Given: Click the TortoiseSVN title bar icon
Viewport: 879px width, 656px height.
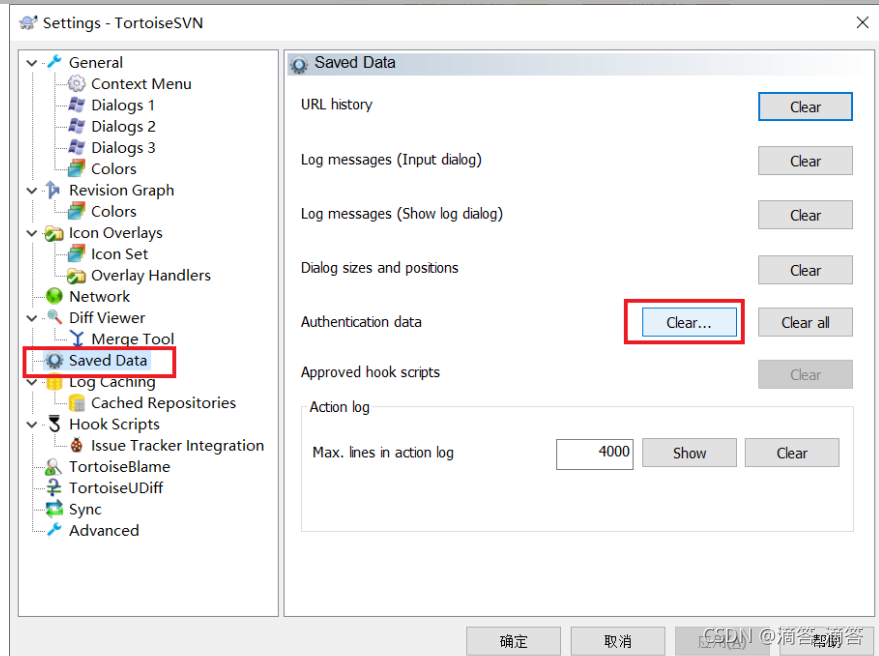Looking at the screenshot, I should click(x=28, y=22).
